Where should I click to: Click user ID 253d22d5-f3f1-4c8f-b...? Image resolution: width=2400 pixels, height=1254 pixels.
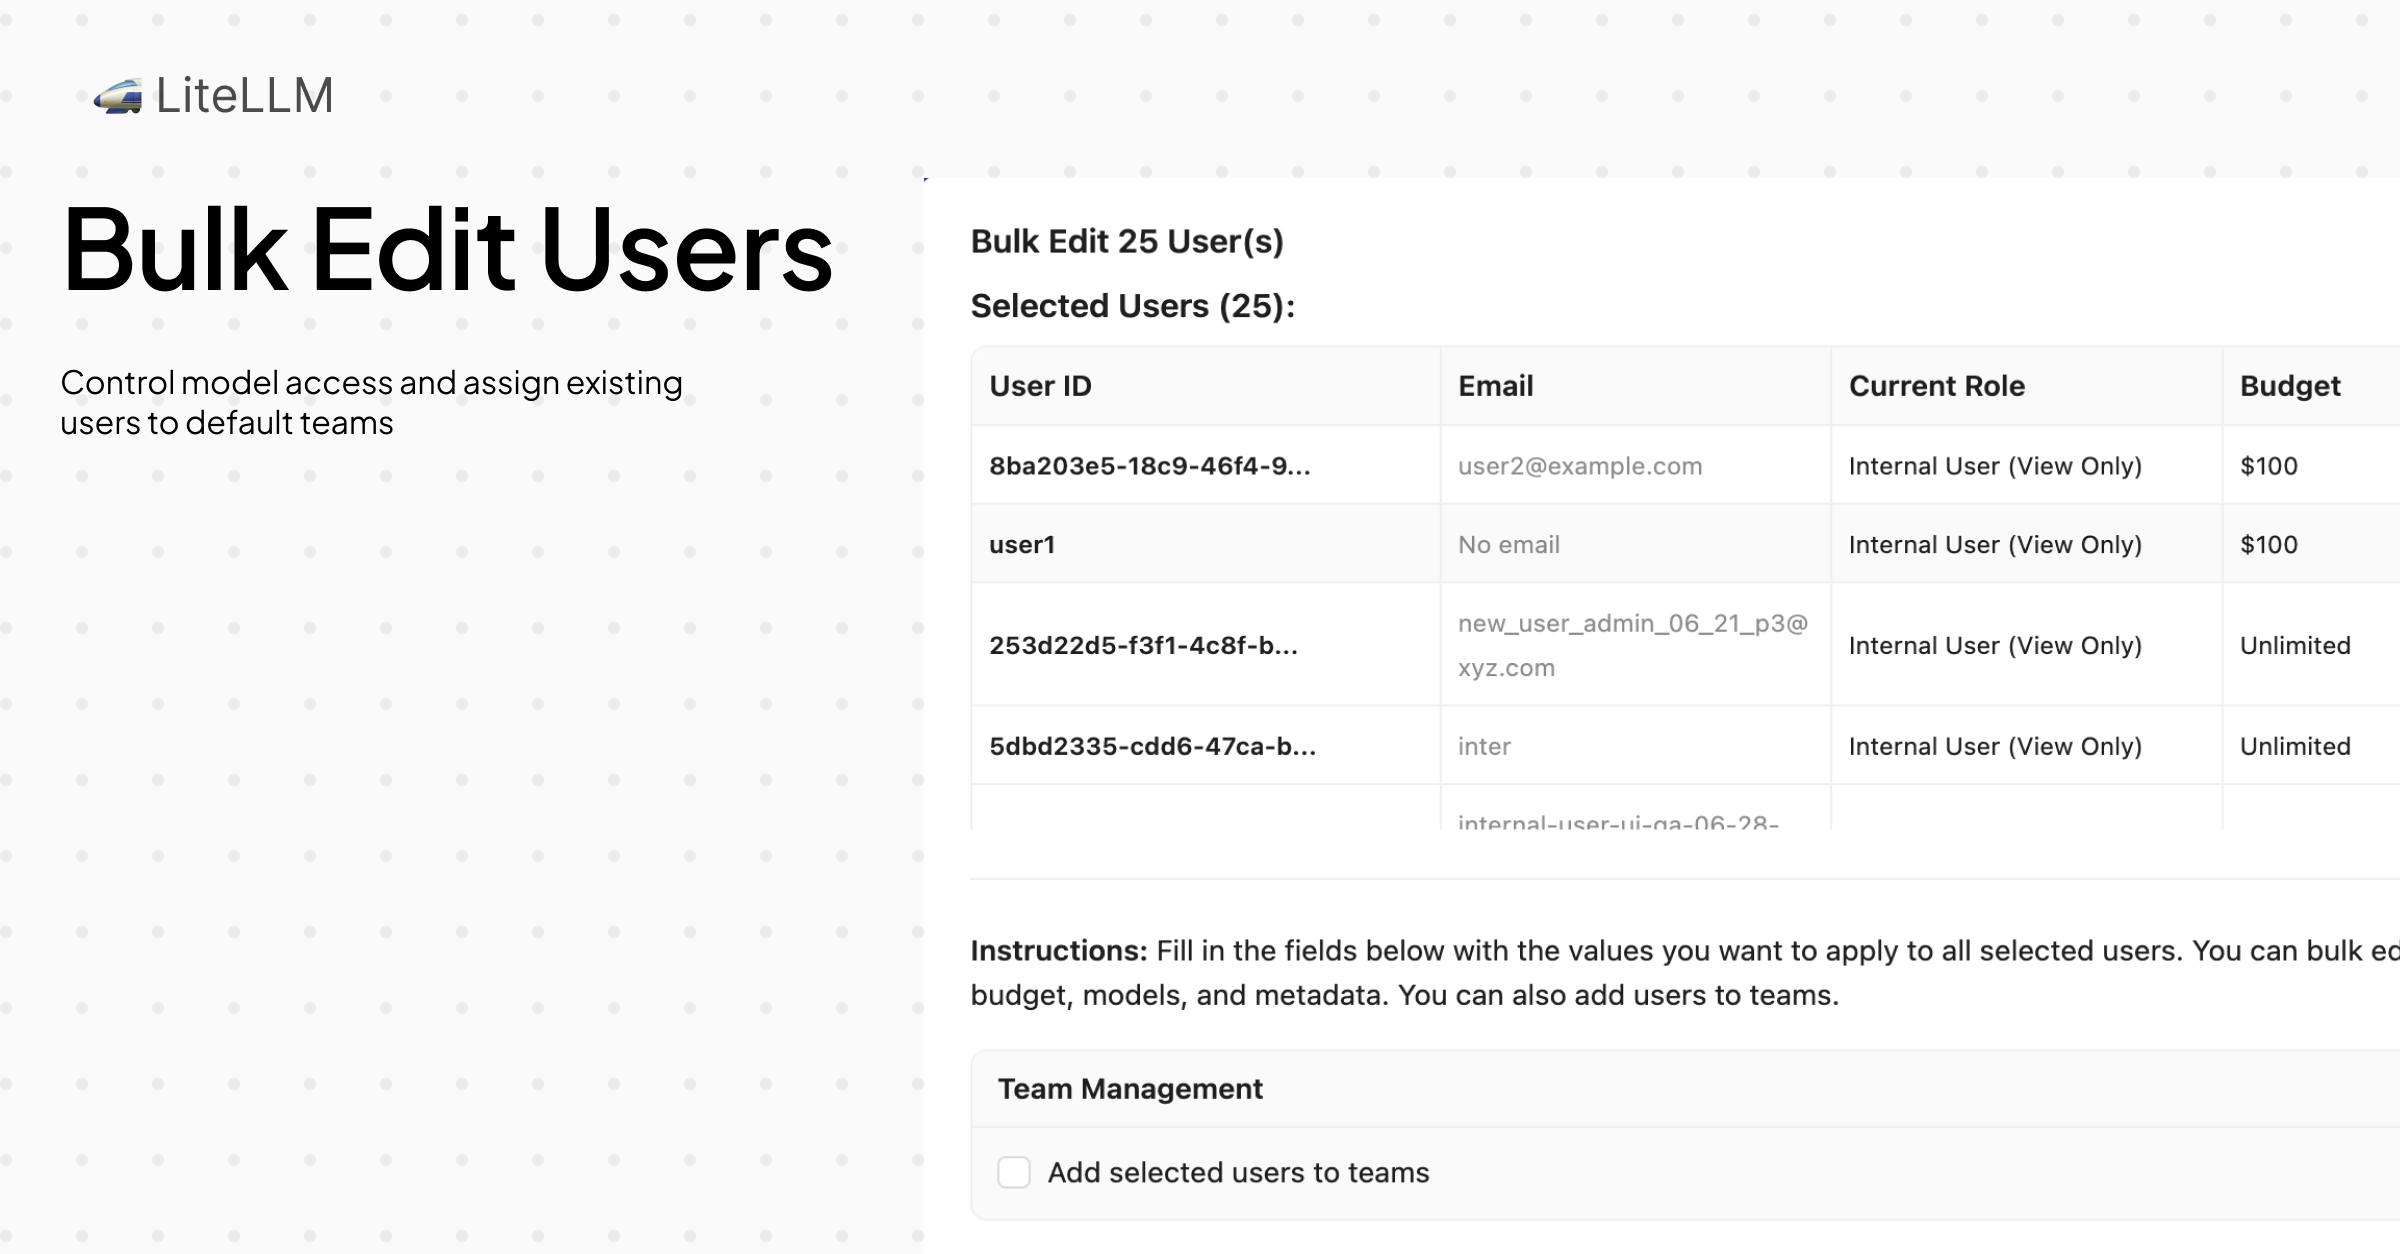(x=1143, y=646)
